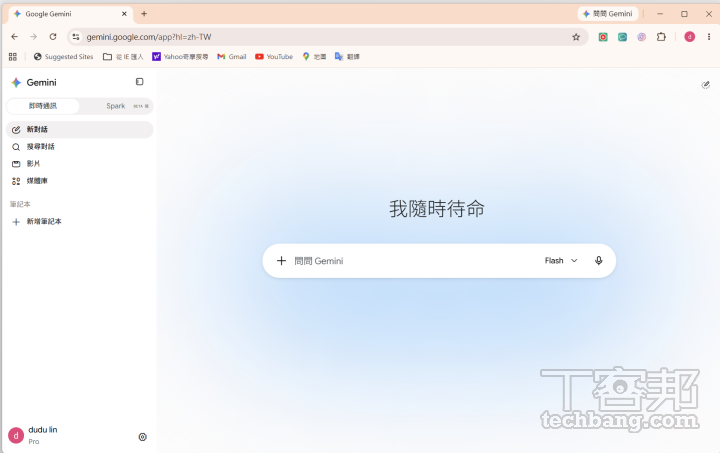The height and width of the screenshot is (453, 720).
Task: Open the Gmail bookmark
Action: tap(232, 56)
